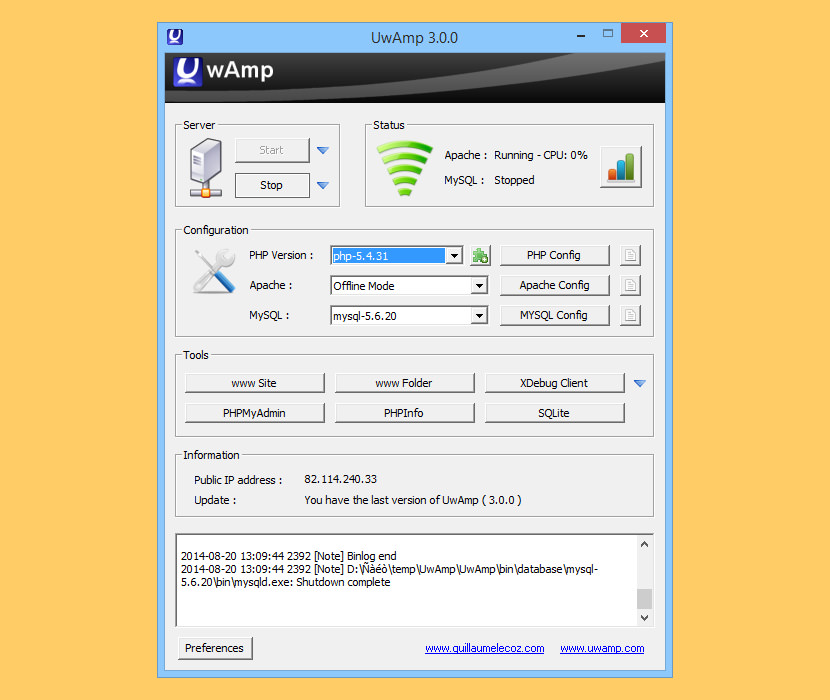Click the log output text area
This screenshot has height=700, width=830.
pyautogui.click(x=407, y=580)
